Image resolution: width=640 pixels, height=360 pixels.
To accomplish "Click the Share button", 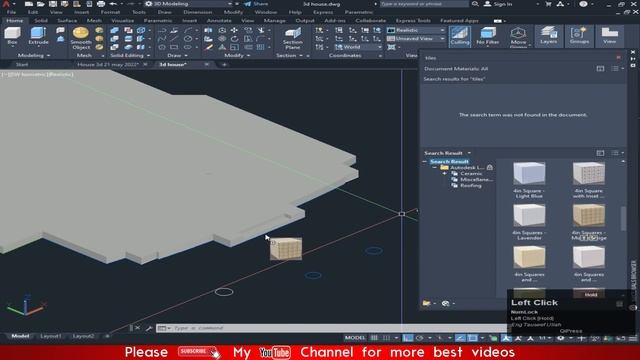I will tap(256, 4).
